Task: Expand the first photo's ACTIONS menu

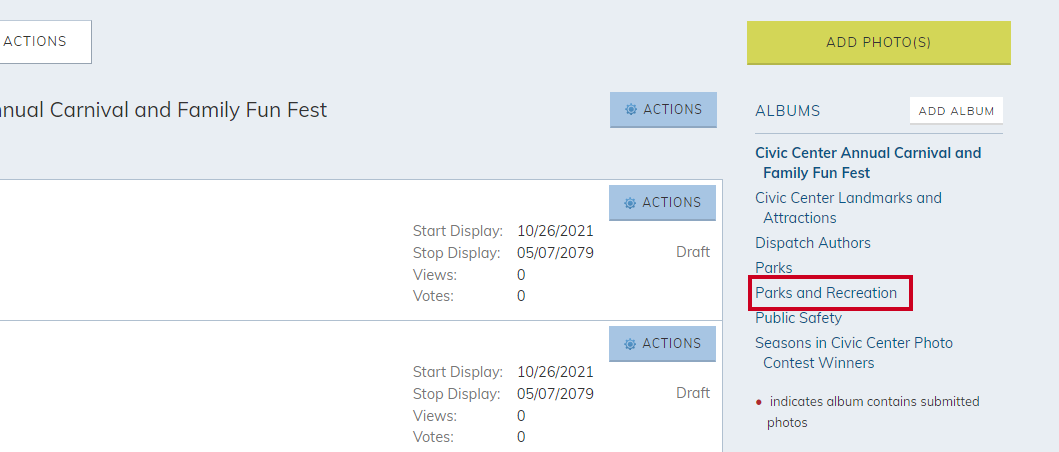Action: click(663, 203)
